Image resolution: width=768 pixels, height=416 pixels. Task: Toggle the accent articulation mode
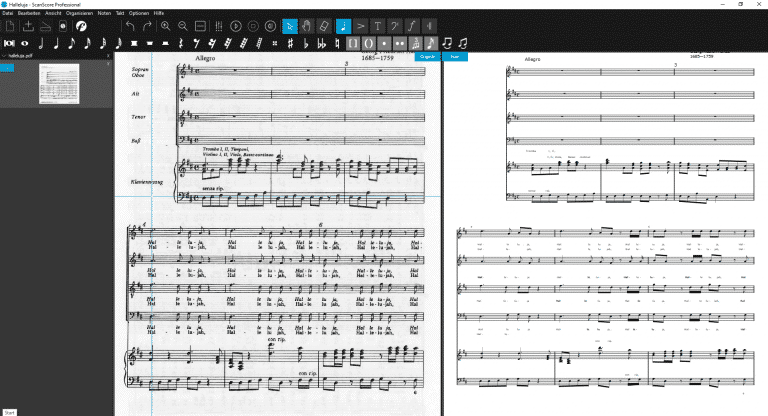pos(360,26)
